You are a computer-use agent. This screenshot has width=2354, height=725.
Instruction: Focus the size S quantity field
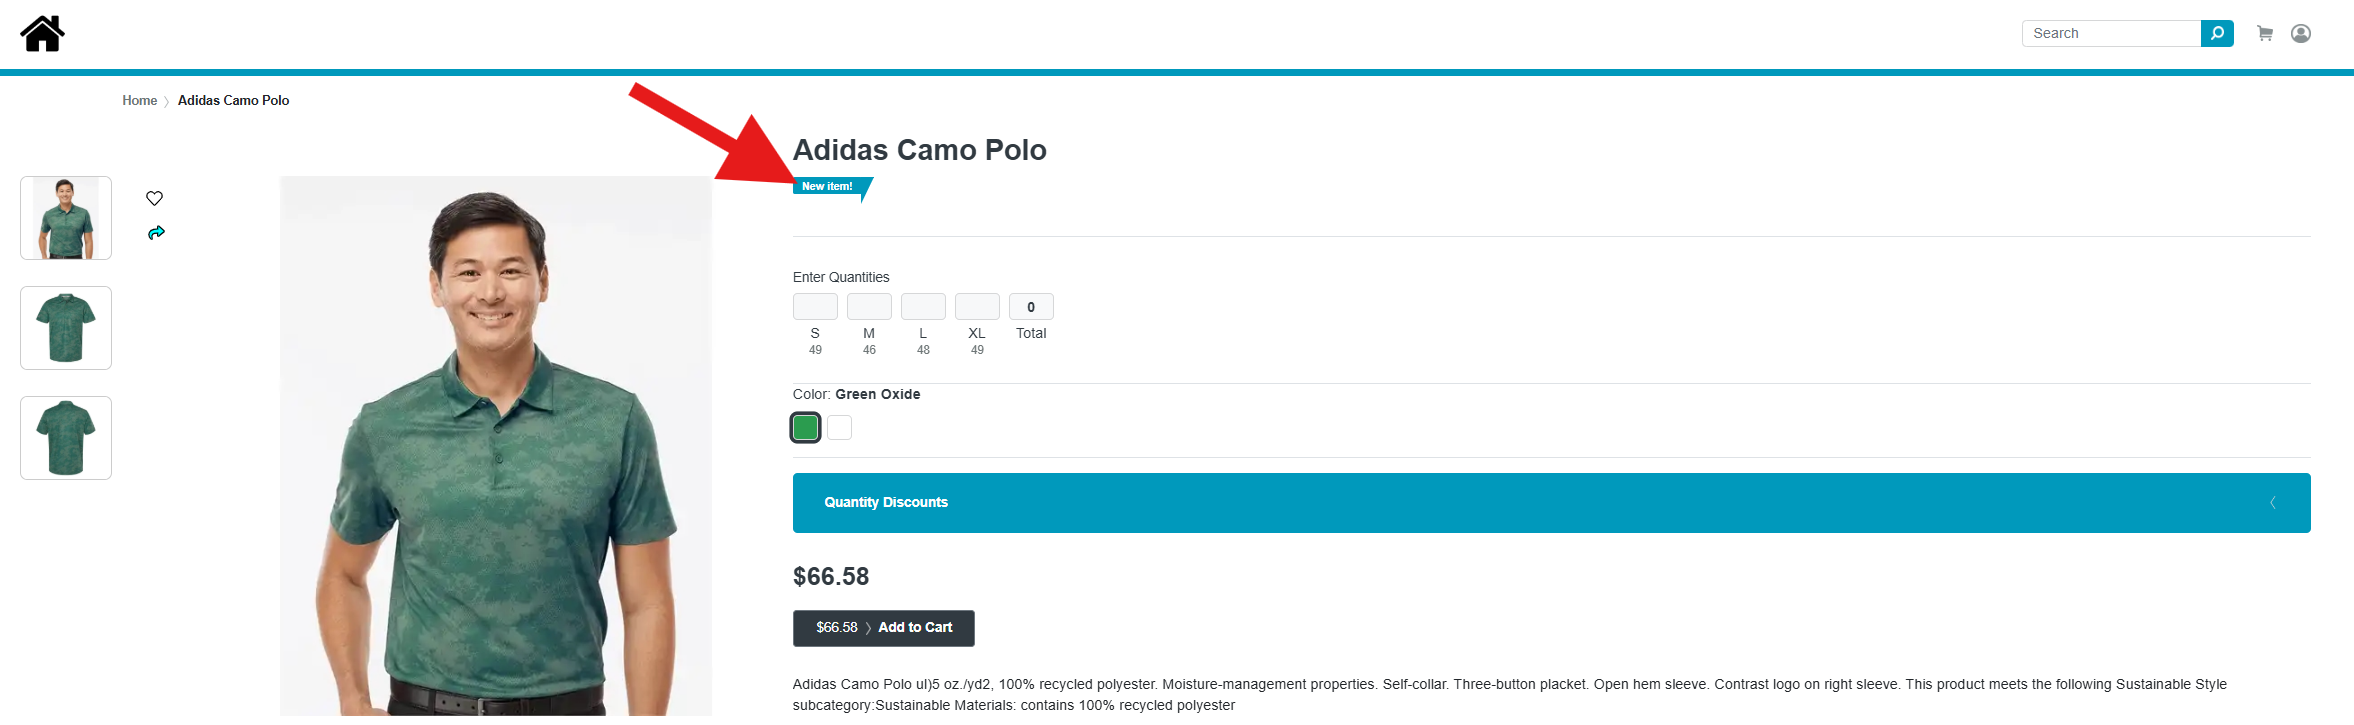815,306
